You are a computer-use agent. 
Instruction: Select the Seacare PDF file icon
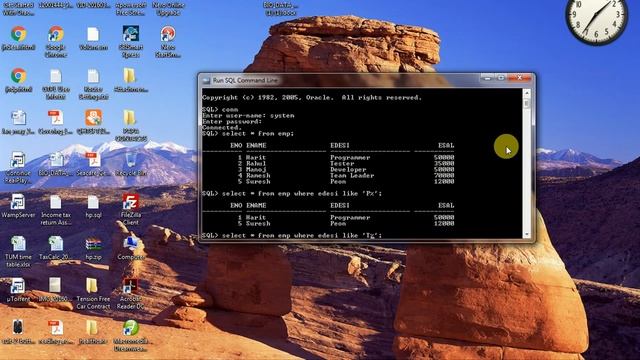[x=93, y=164]
